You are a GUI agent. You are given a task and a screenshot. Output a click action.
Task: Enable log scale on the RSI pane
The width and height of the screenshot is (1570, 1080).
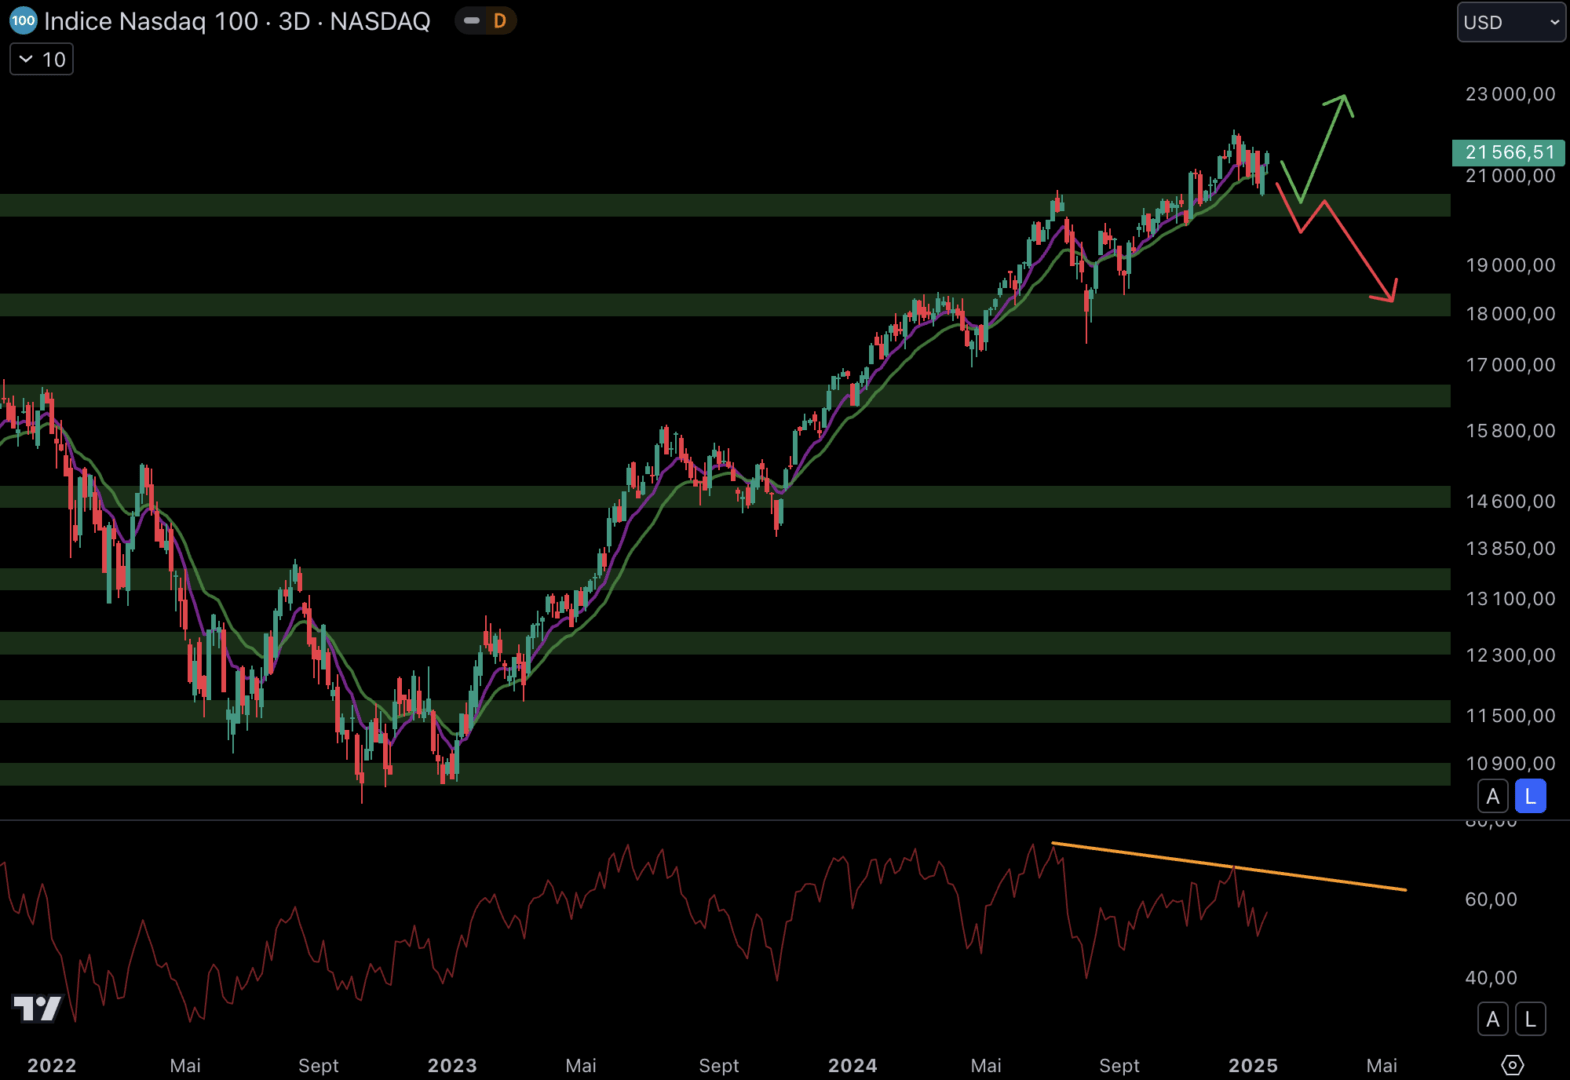point(1530,1019)
